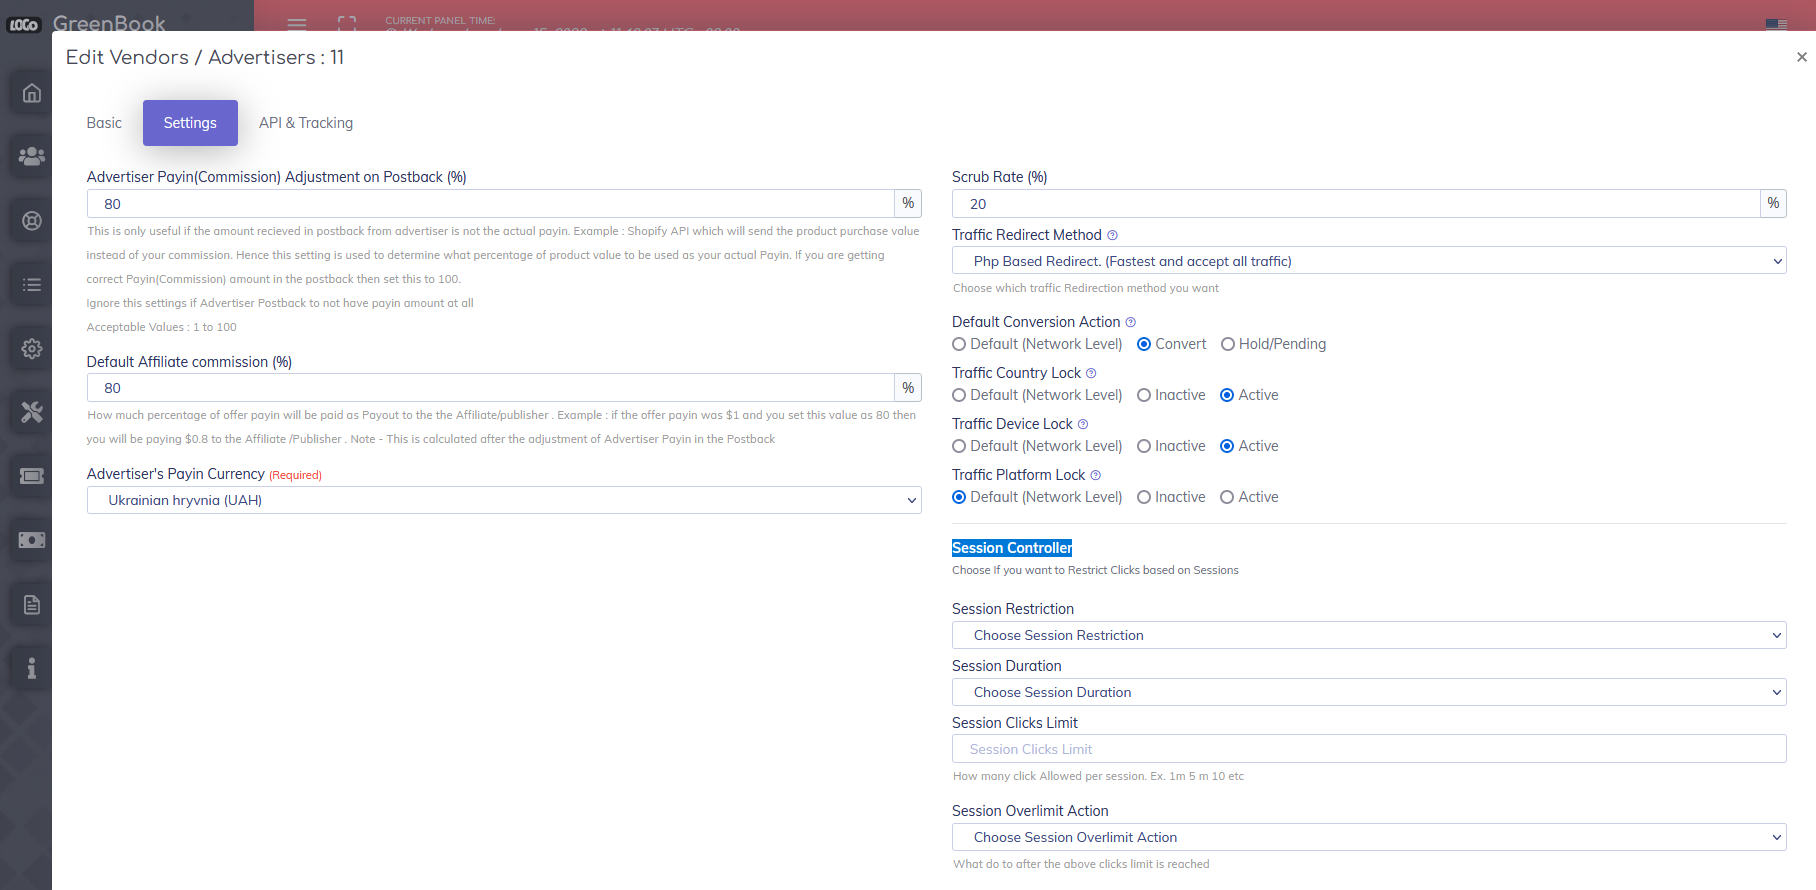Viewport: 1816px width, 890px height.
Task: Set Traffic Device Lock to Default (Network Level)
Action: tap(959, 446)
